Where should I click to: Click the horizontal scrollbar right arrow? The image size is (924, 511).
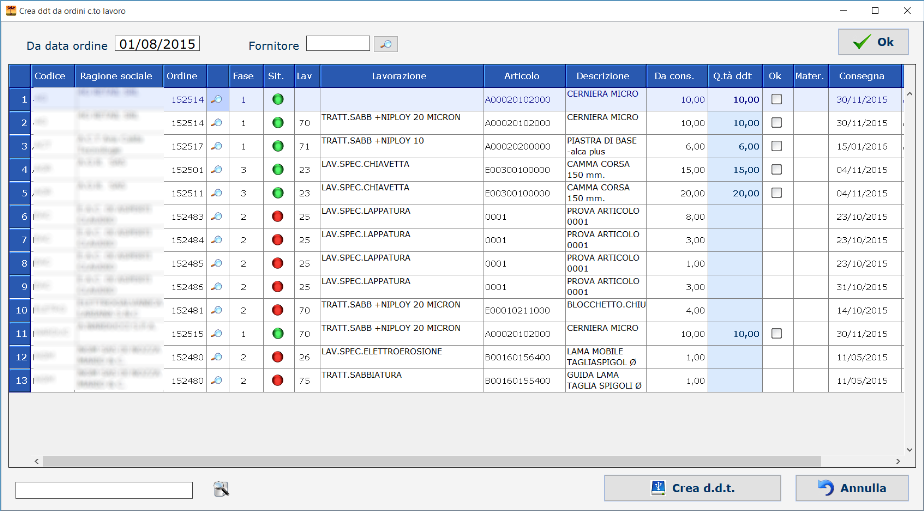tap(898, 461)
